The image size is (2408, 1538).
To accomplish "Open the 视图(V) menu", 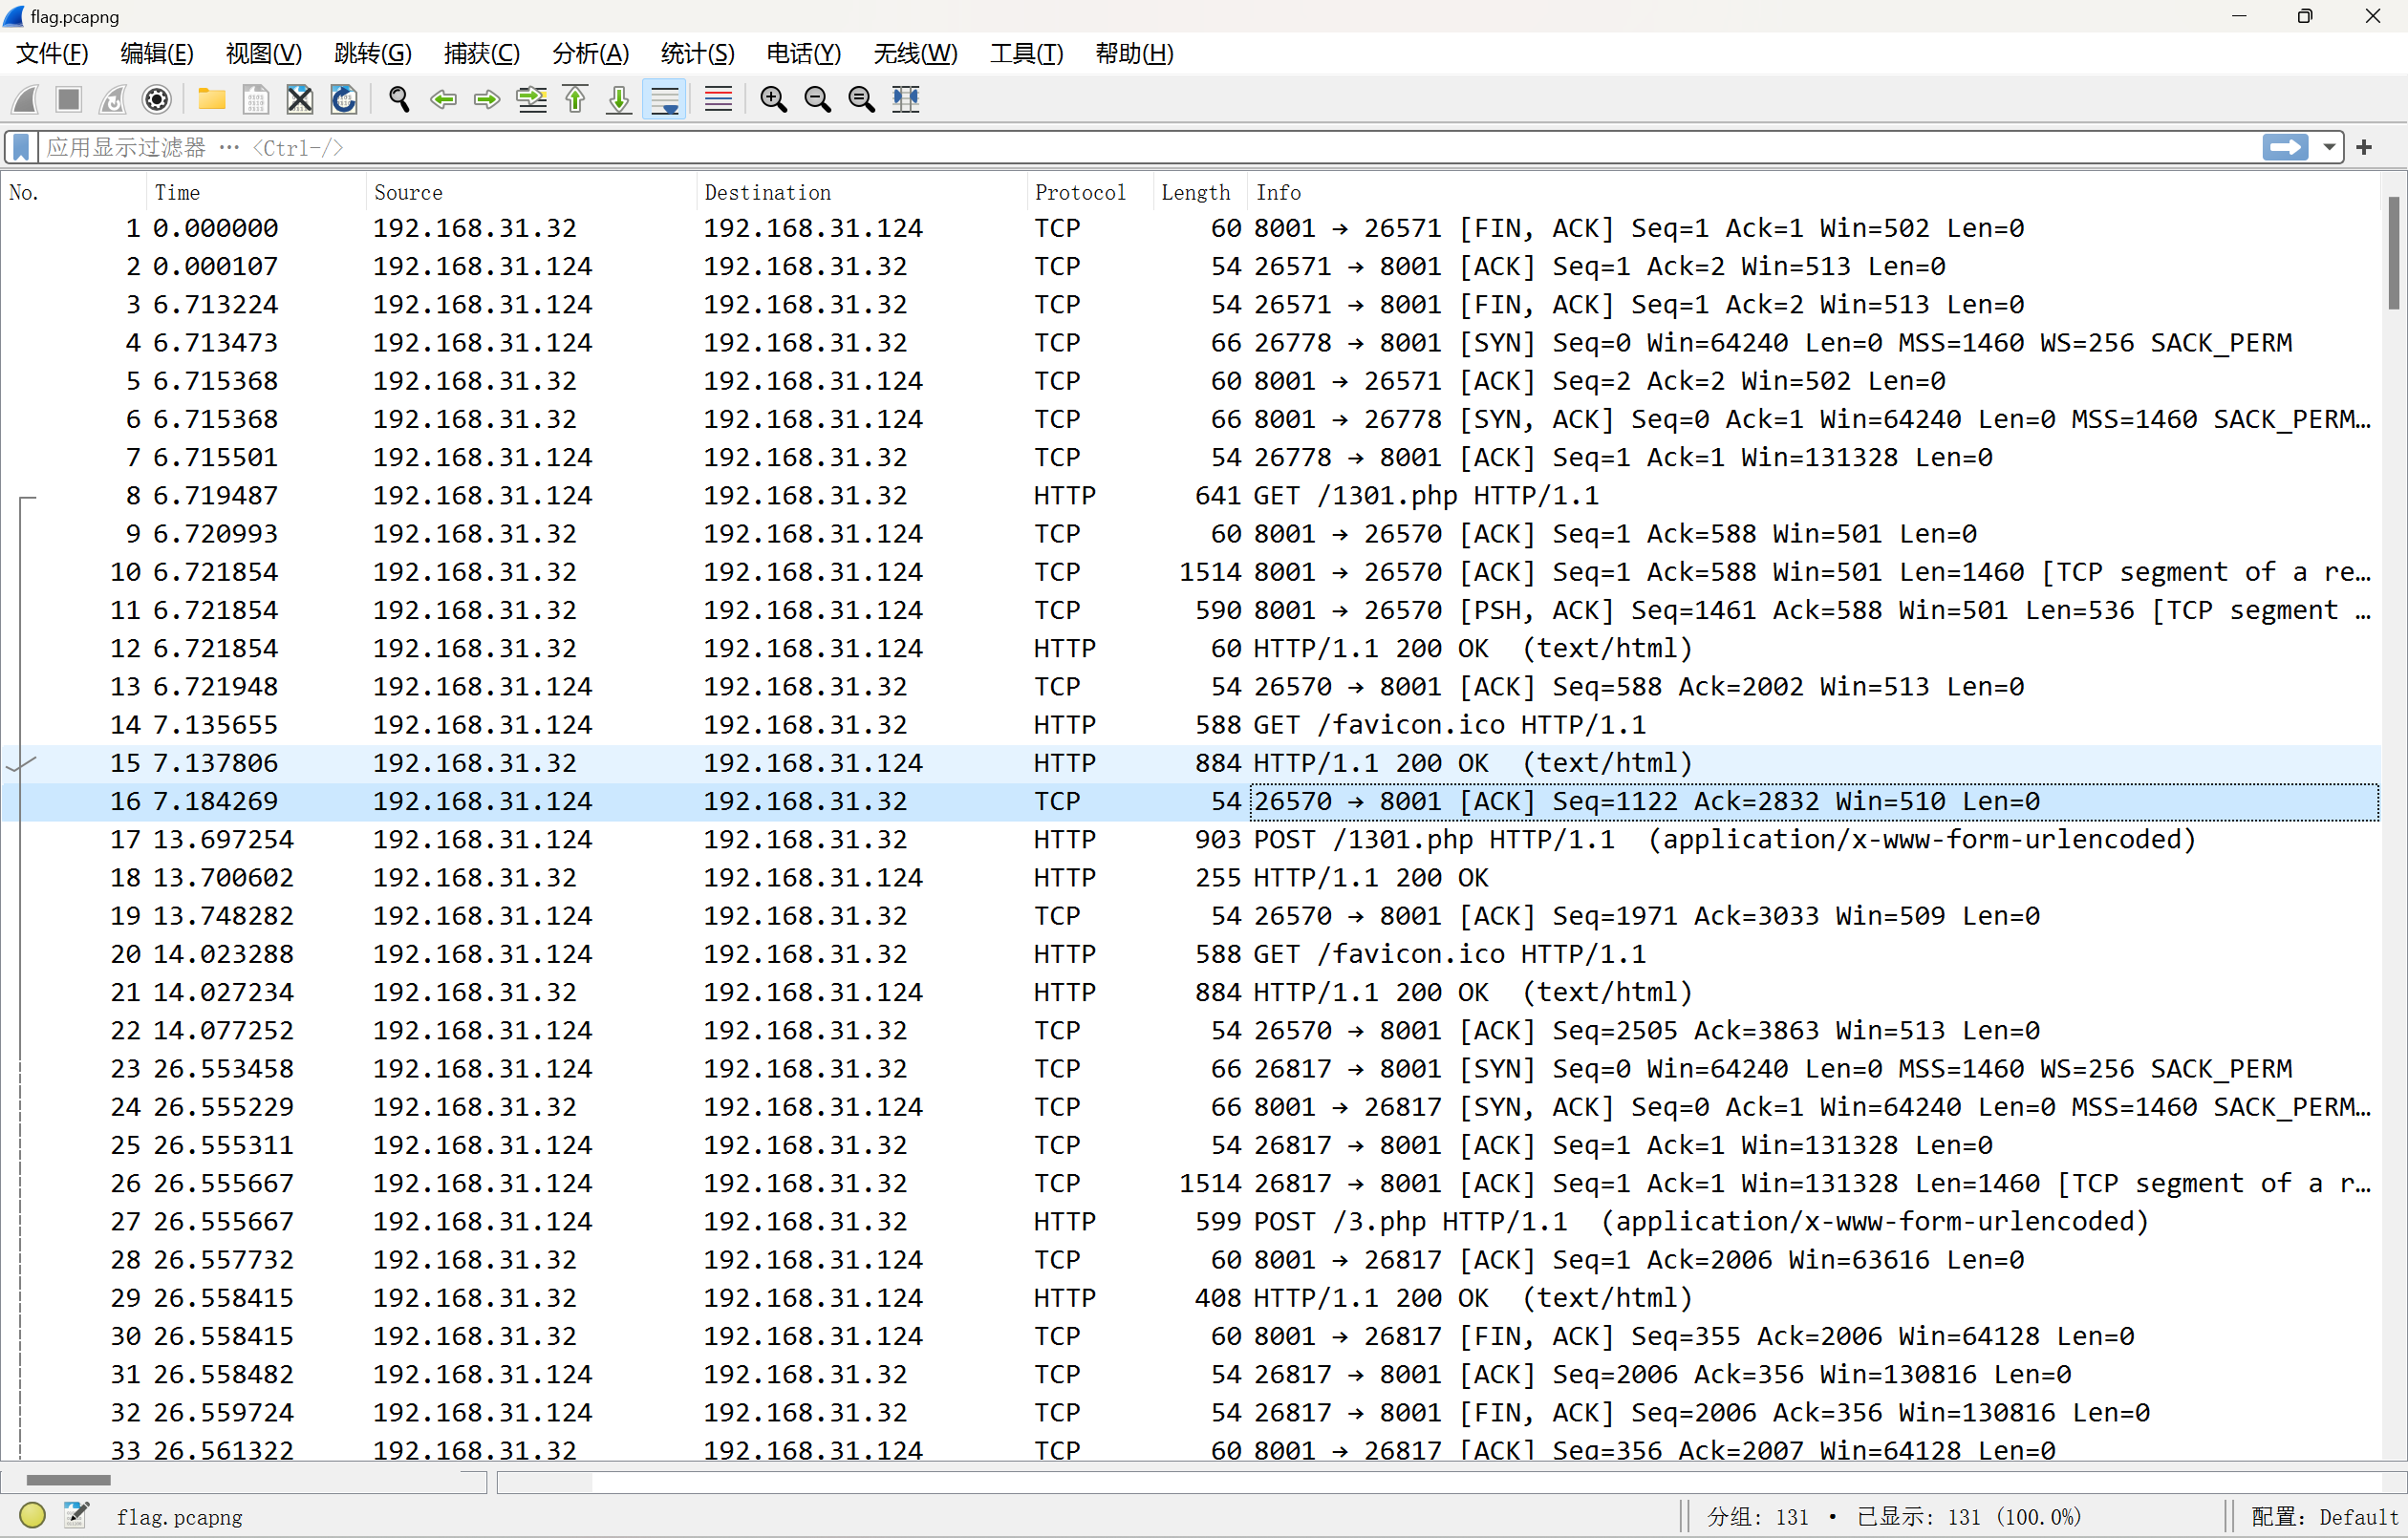I will click(x=264, y=53).
